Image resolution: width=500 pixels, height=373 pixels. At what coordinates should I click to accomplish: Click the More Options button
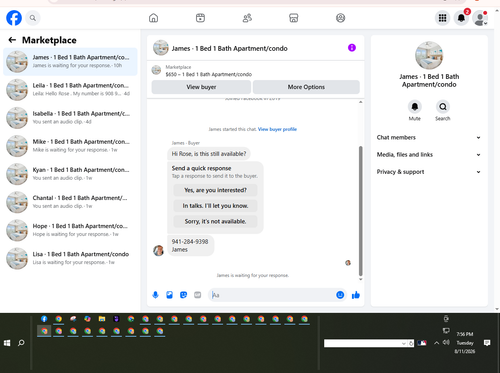tap(306, 87)
